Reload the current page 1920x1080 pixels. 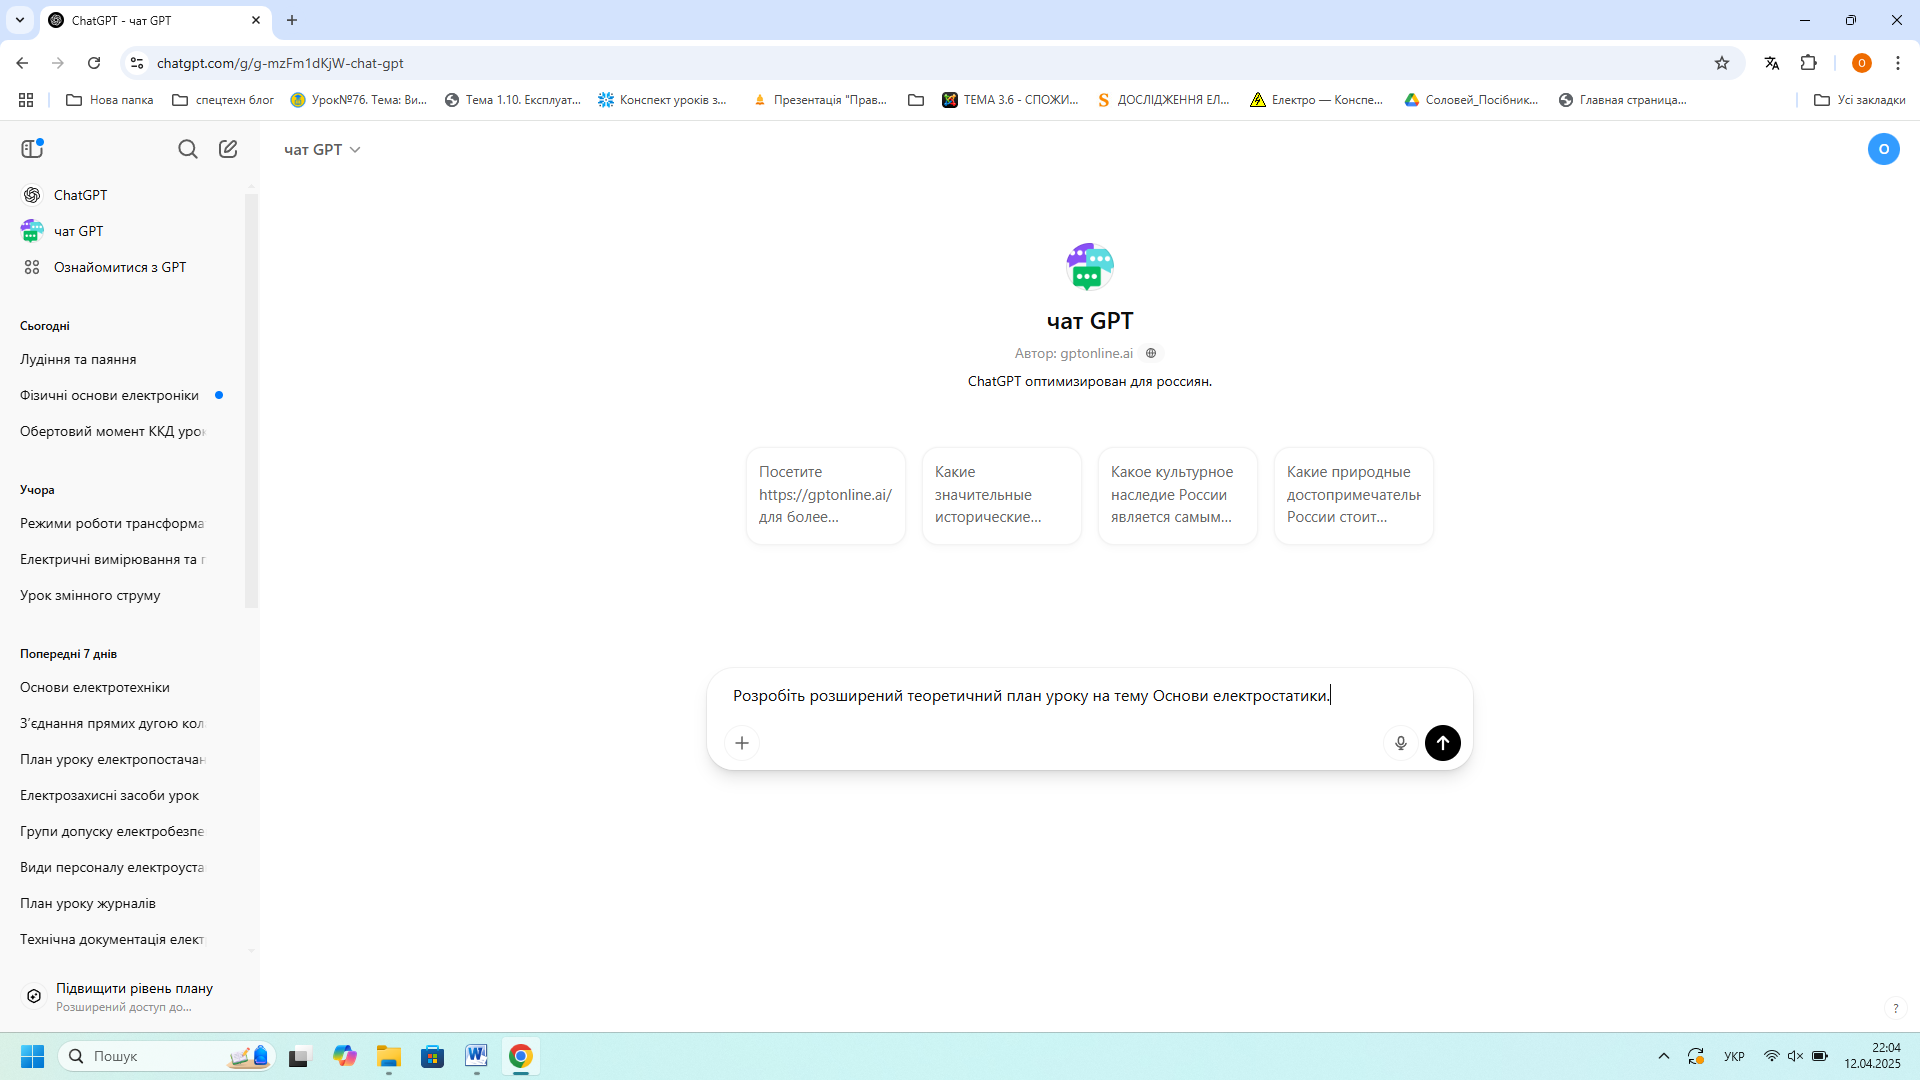coord(94,63)
